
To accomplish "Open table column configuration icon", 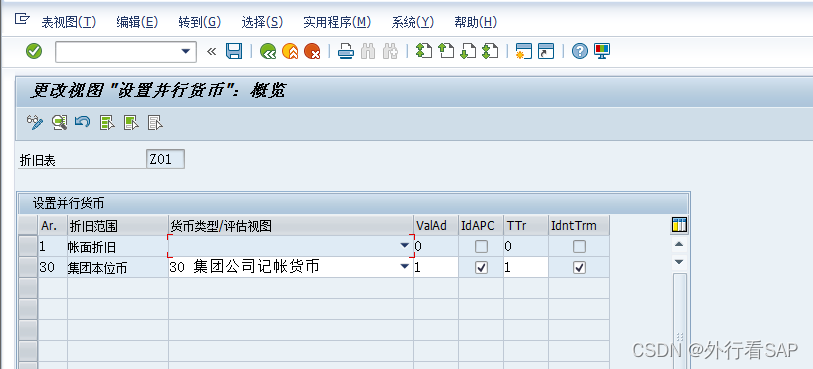I will click(679, 225).
